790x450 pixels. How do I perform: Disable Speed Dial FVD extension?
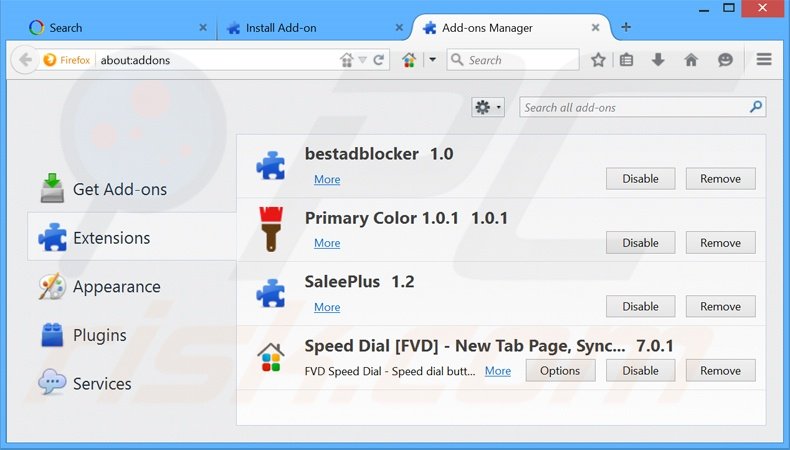coord(640,370)
